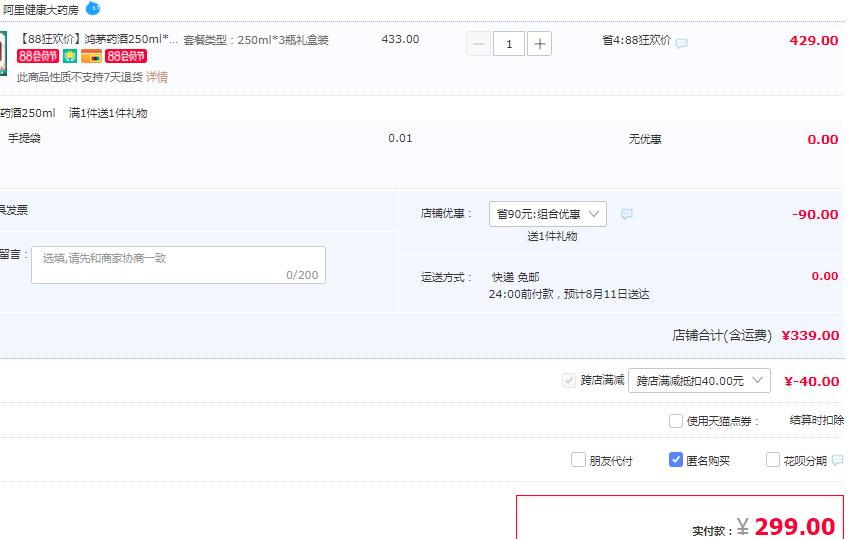Viewport: 853px width, 539px height.
Task: Click the orange credit card badge icon
Action: (x=91, y=56)
